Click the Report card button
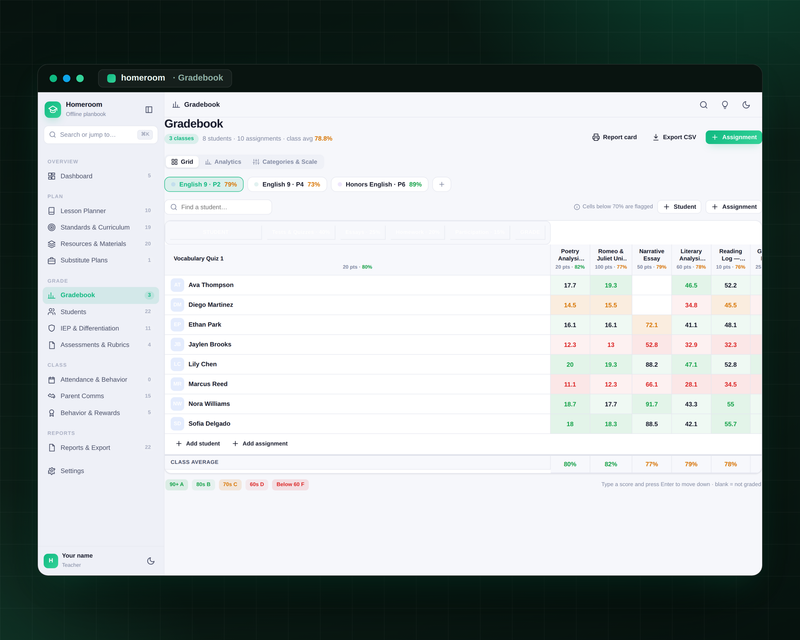 614,137
